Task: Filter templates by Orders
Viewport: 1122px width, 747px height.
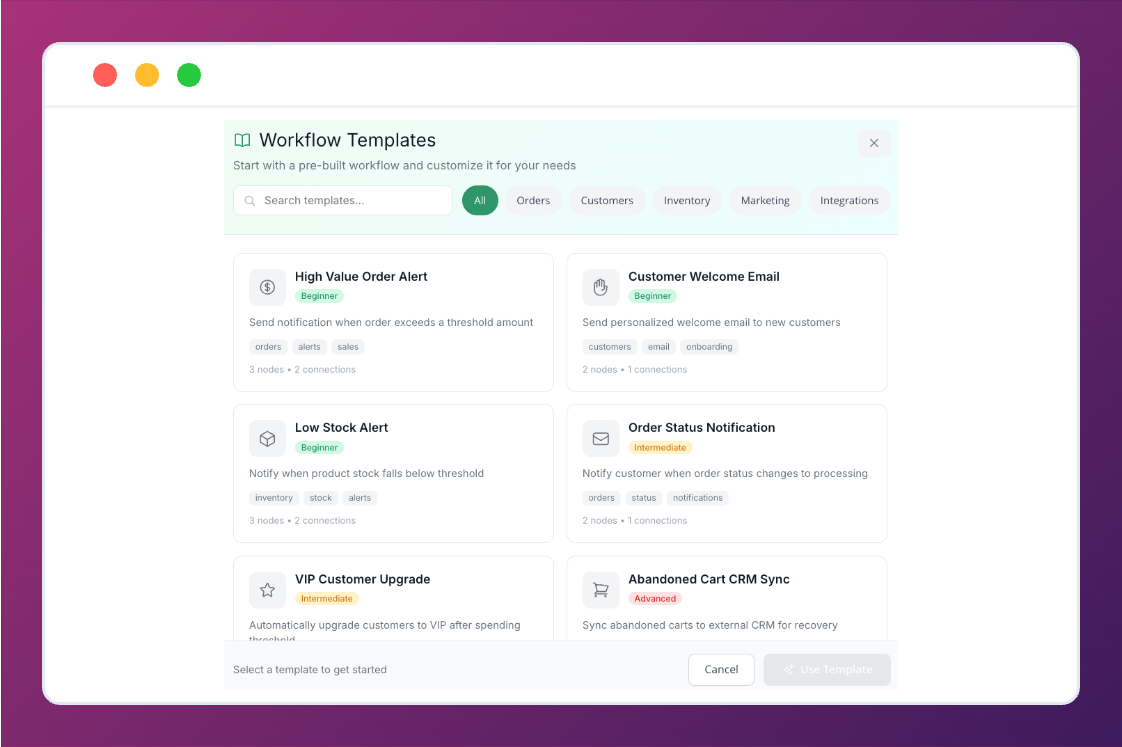Action: pyautogui.click(x=533, y=200)
